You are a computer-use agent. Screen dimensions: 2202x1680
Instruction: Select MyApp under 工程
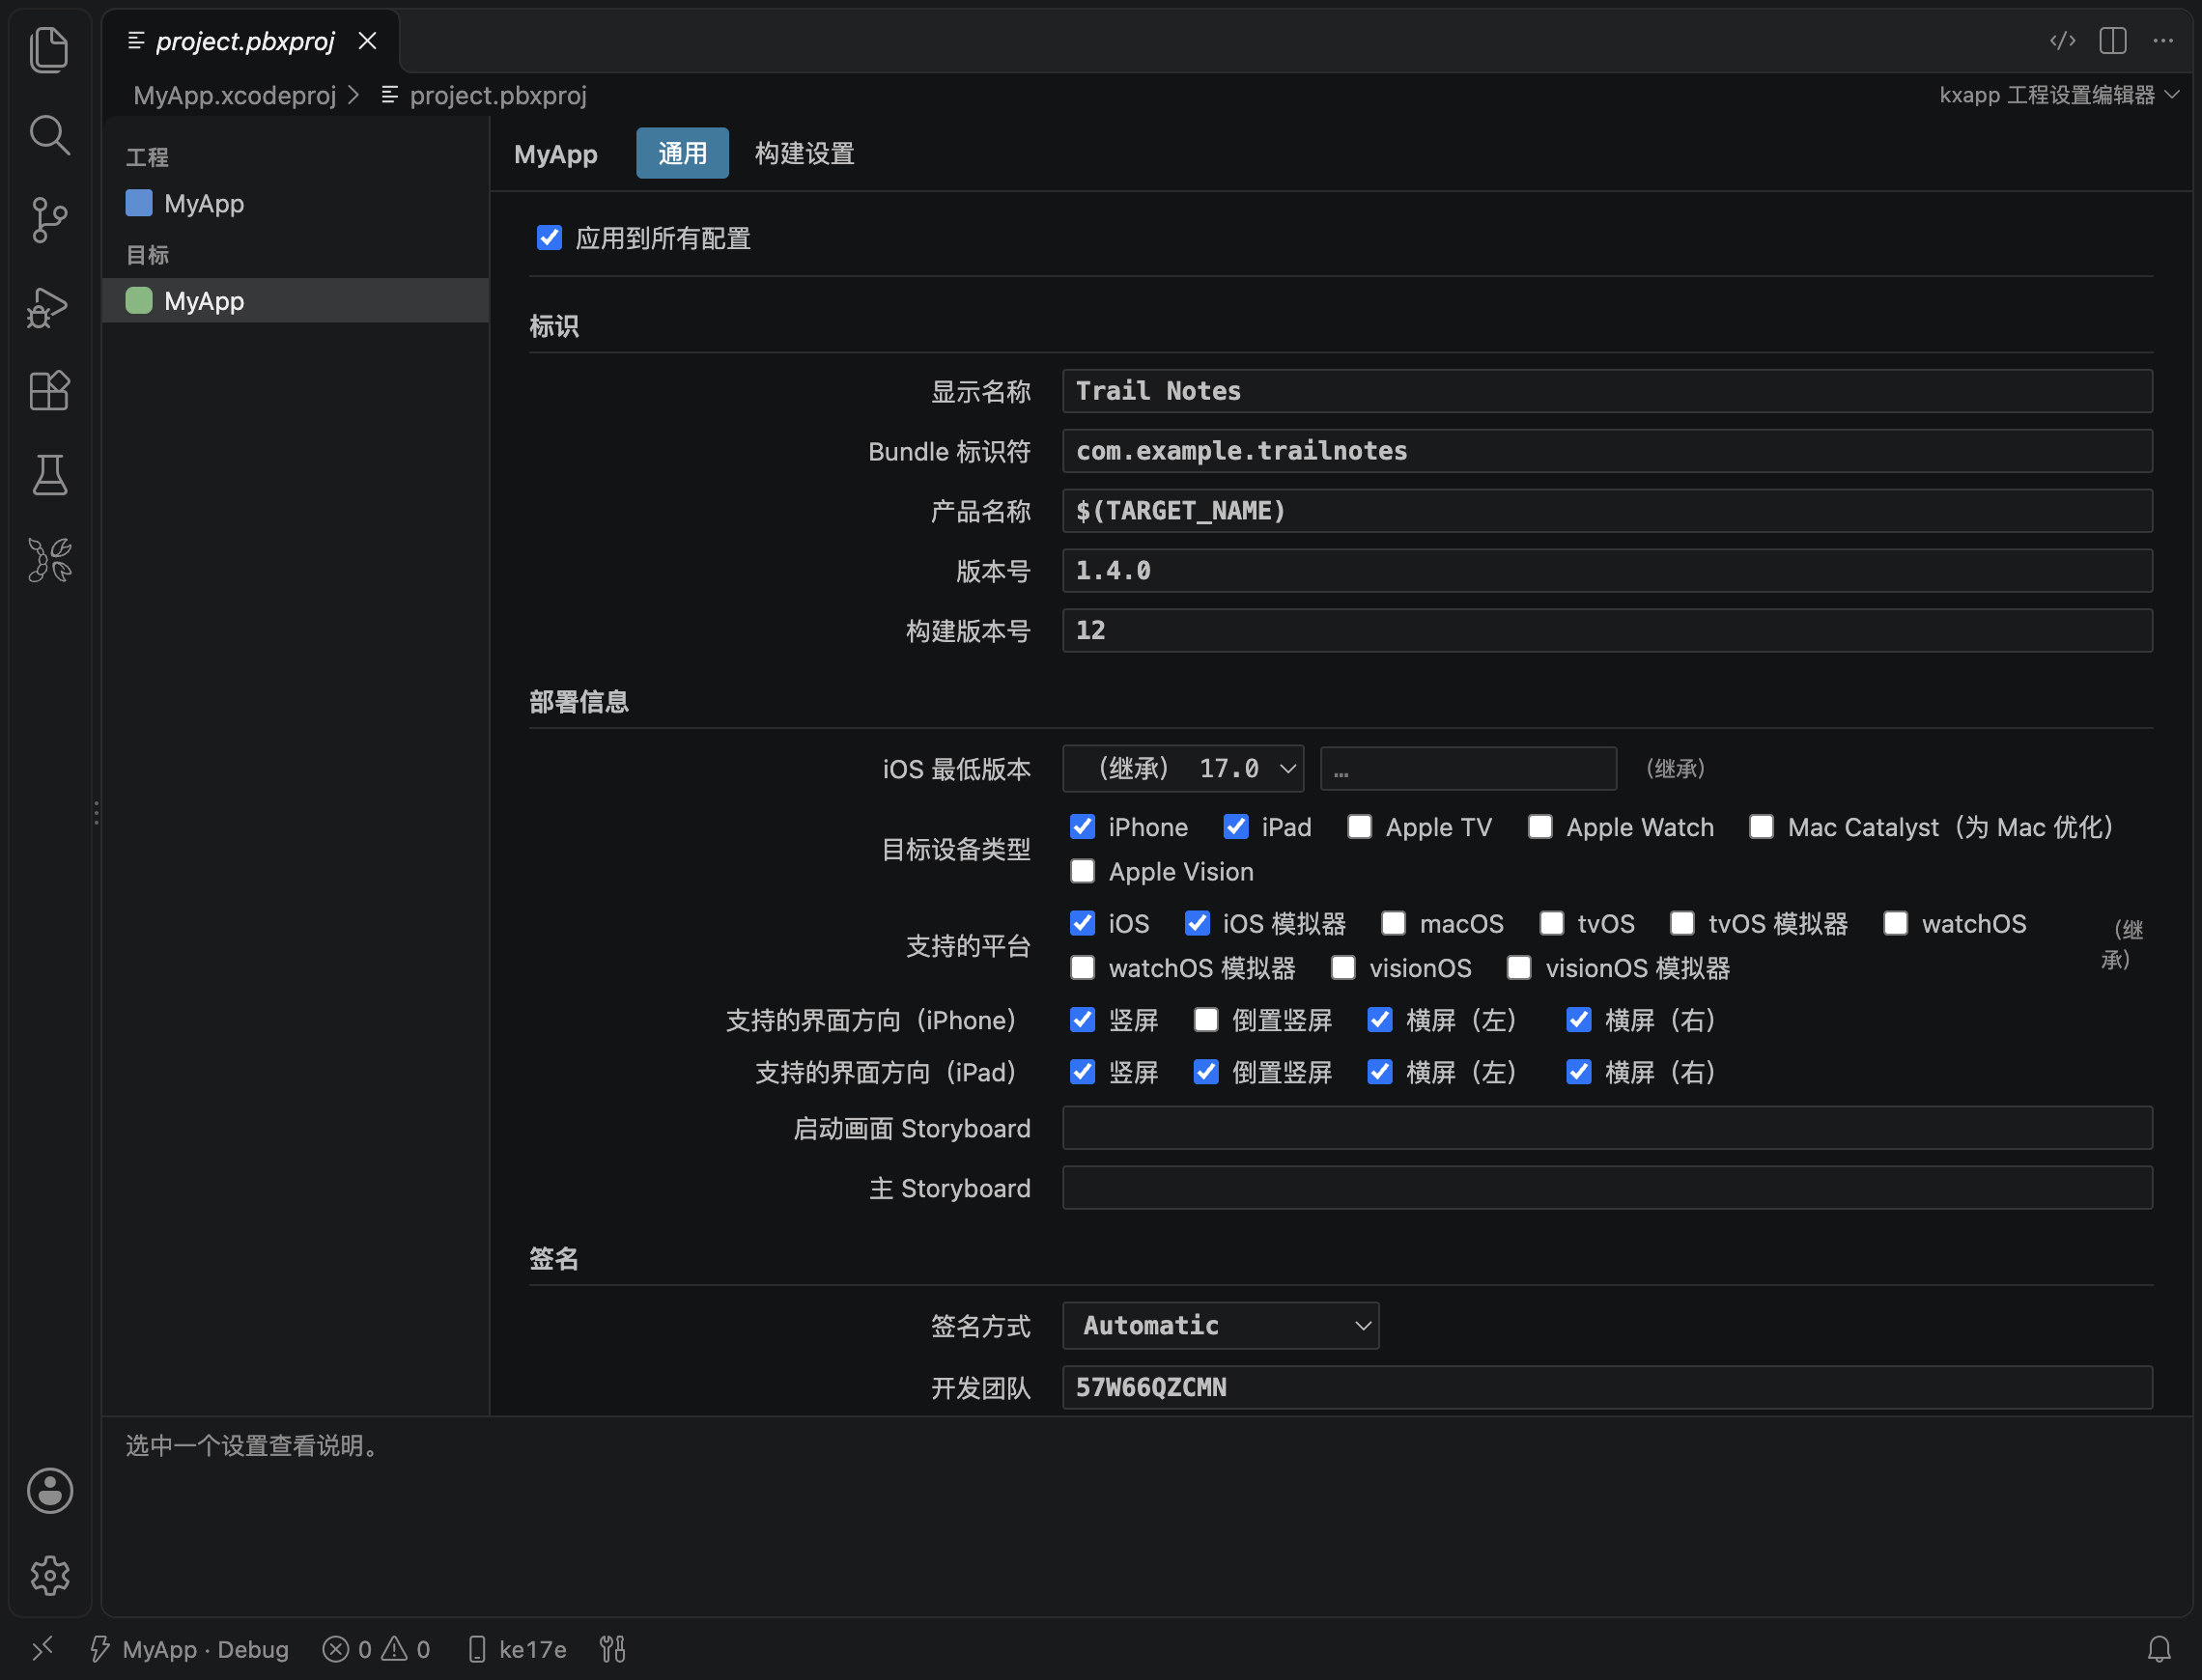click(x=295, y=204)
